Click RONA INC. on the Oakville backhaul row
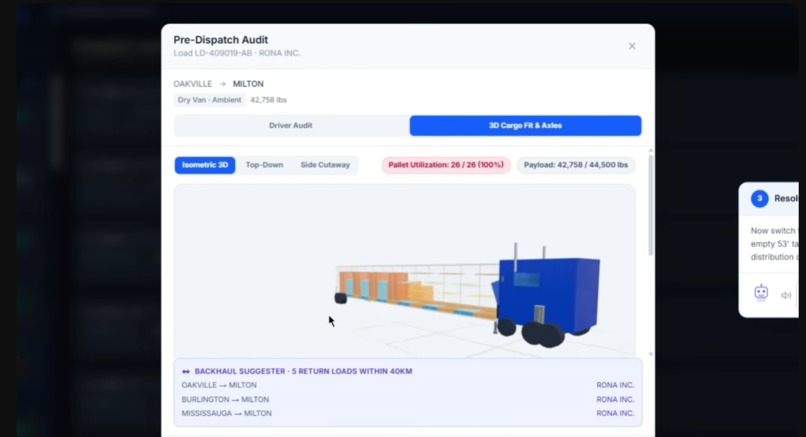Image resolution: width=806 pixels, height=437 pixels. click(615, 385)
